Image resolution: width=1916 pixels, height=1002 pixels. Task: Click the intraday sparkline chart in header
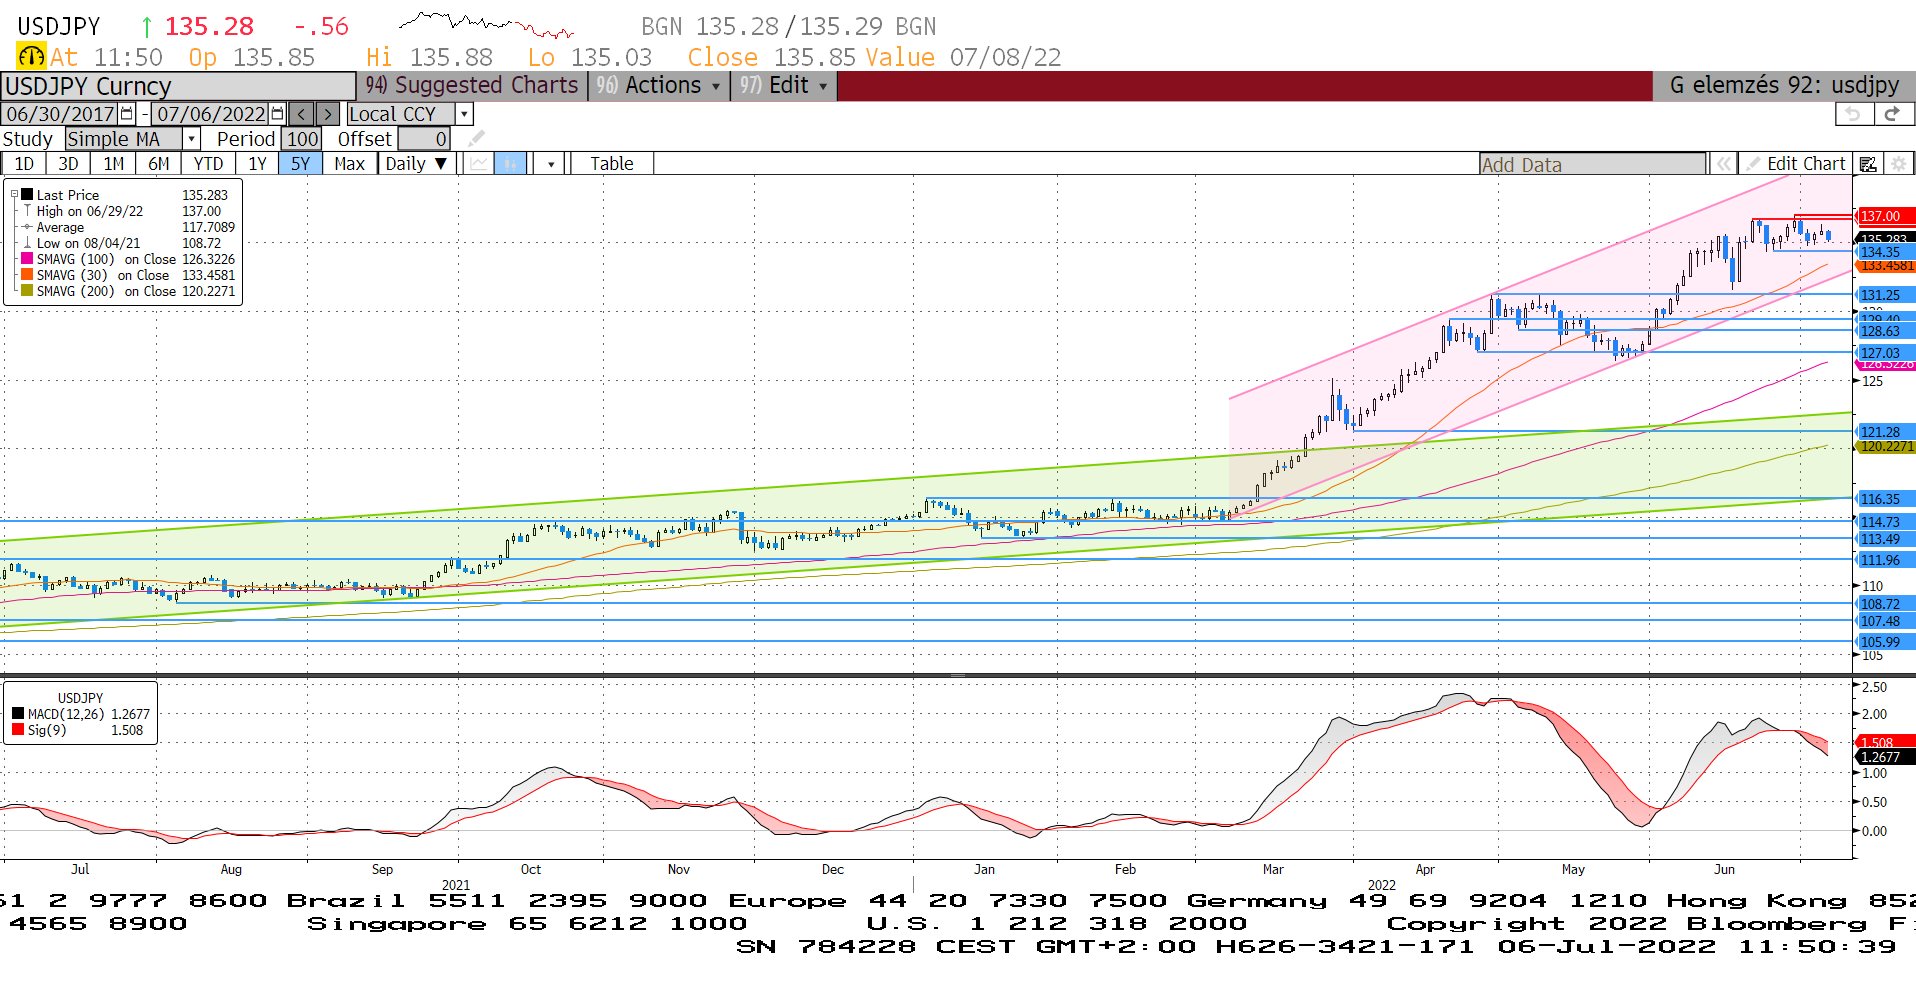486,24
